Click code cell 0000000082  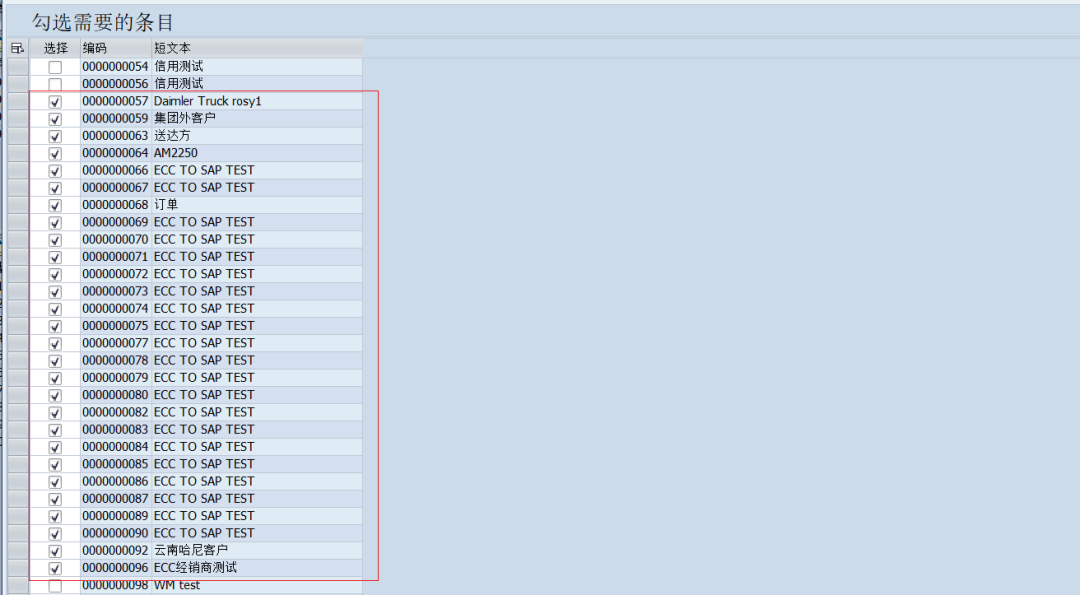tap(115, 413)
